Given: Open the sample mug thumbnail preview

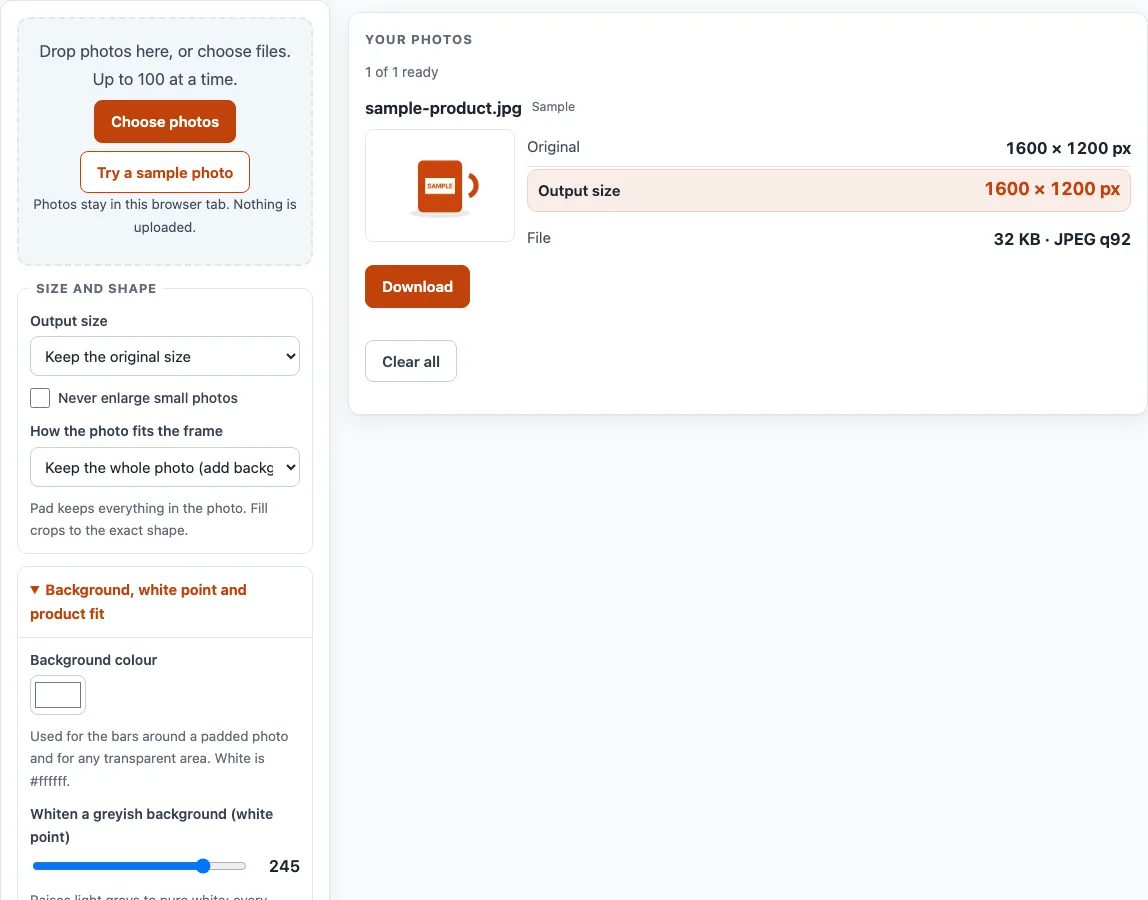Looking at the screenshot, I should (x=440, y=185).
